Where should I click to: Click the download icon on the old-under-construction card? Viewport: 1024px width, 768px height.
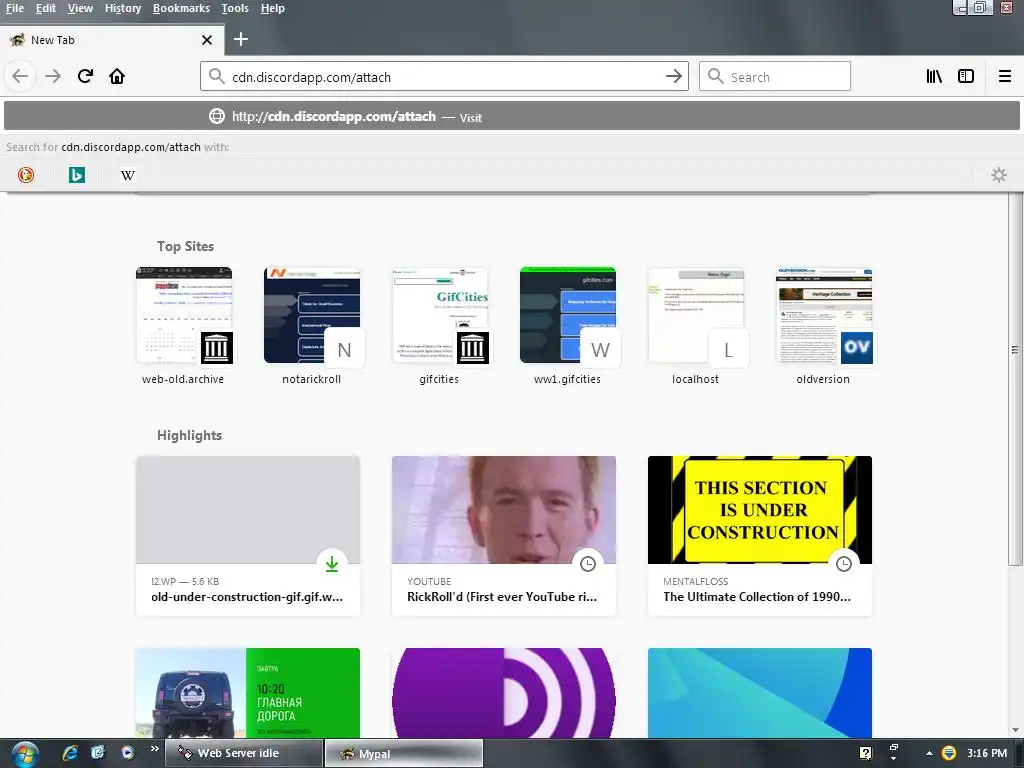pyautogui.click(x=332, y=564)
